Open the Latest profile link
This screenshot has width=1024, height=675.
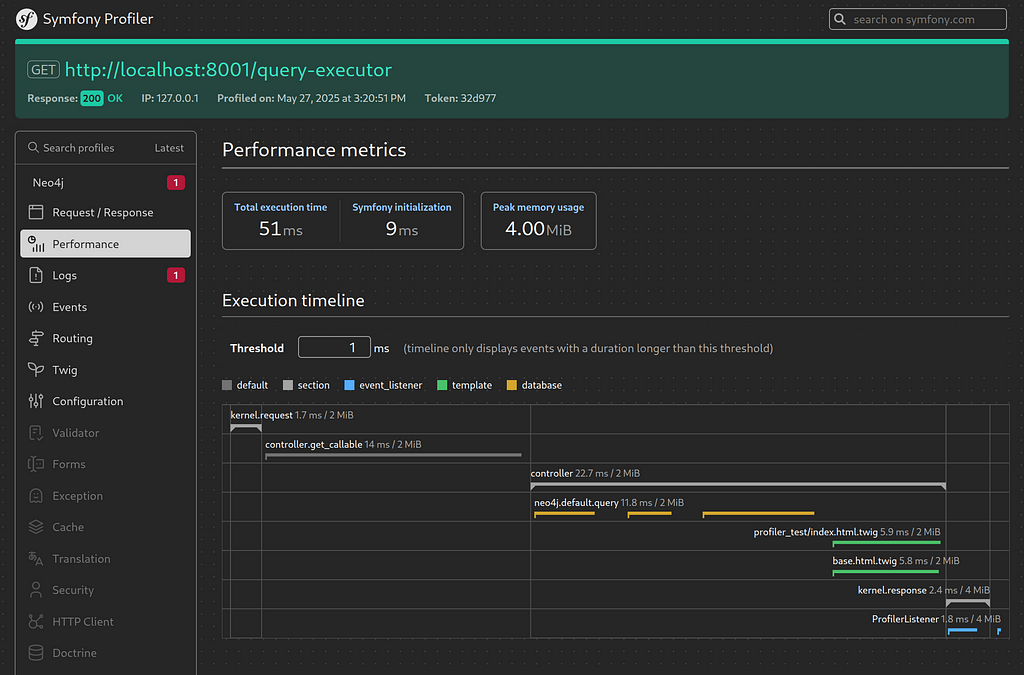pos(169,148)
